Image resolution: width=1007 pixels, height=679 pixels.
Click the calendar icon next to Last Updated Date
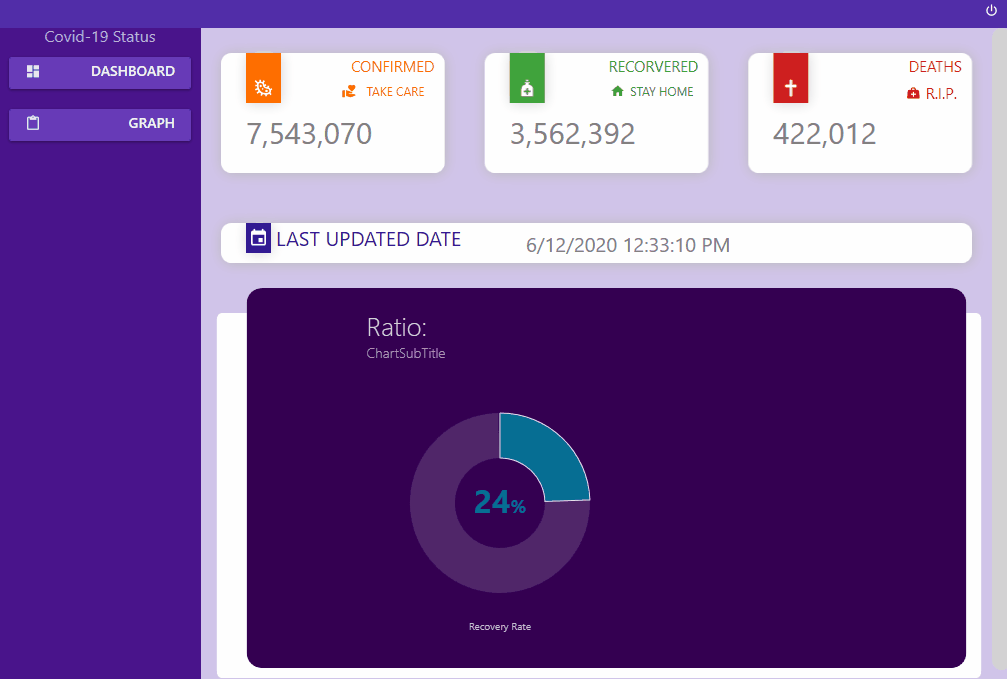(258, 238)
